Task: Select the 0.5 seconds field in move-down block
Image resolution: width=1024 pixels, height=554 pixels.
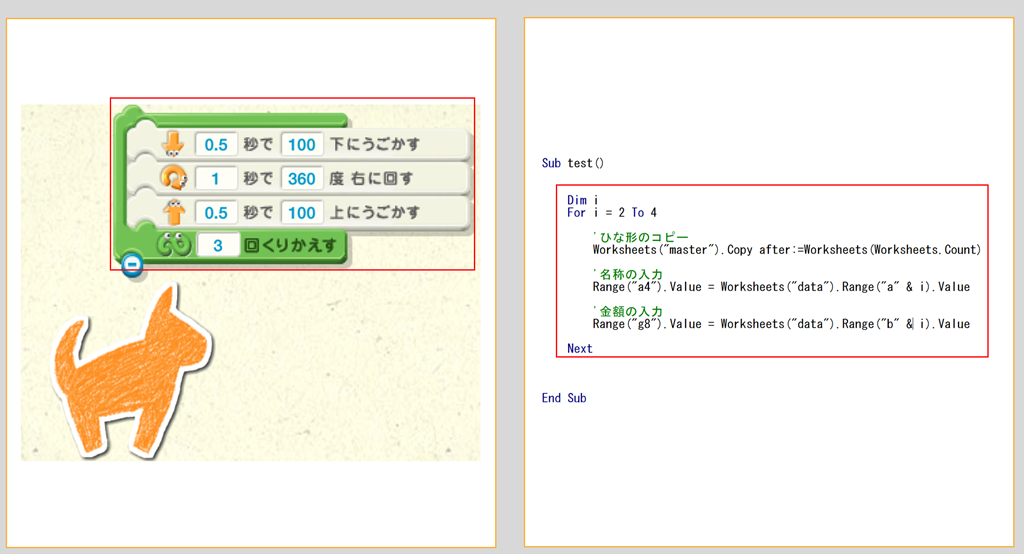Action: coord(216,144)
